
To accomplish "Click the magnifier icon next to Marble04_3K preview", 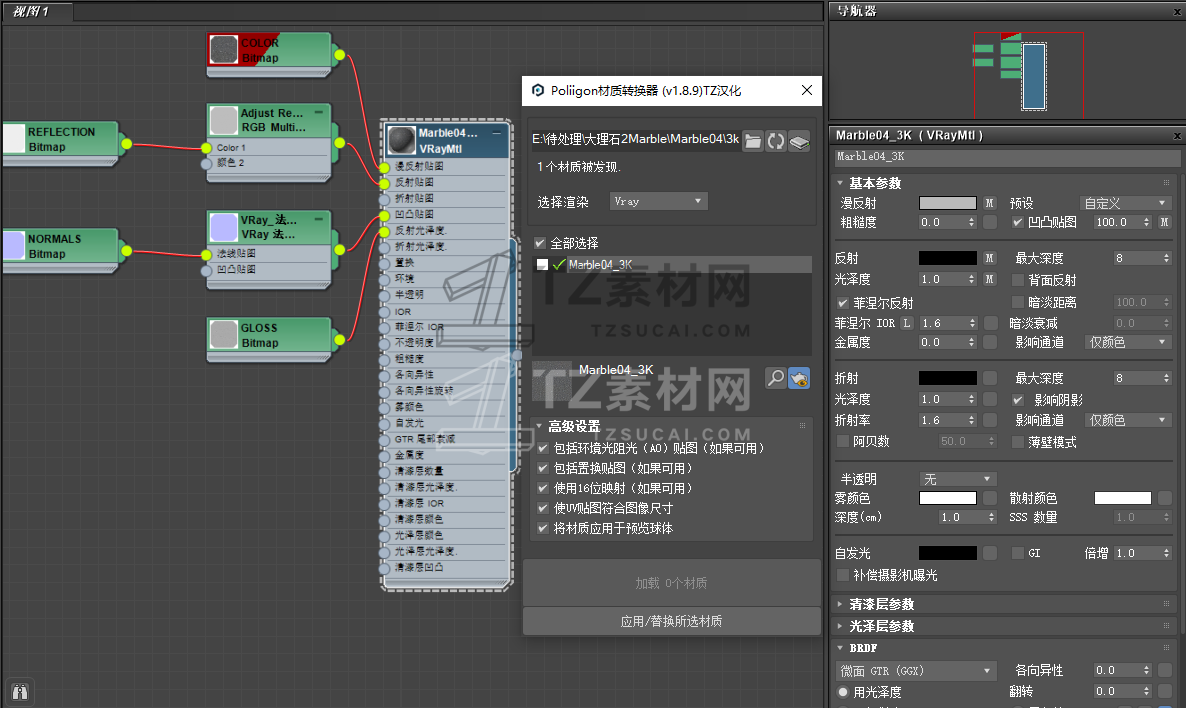I will 775,377.
